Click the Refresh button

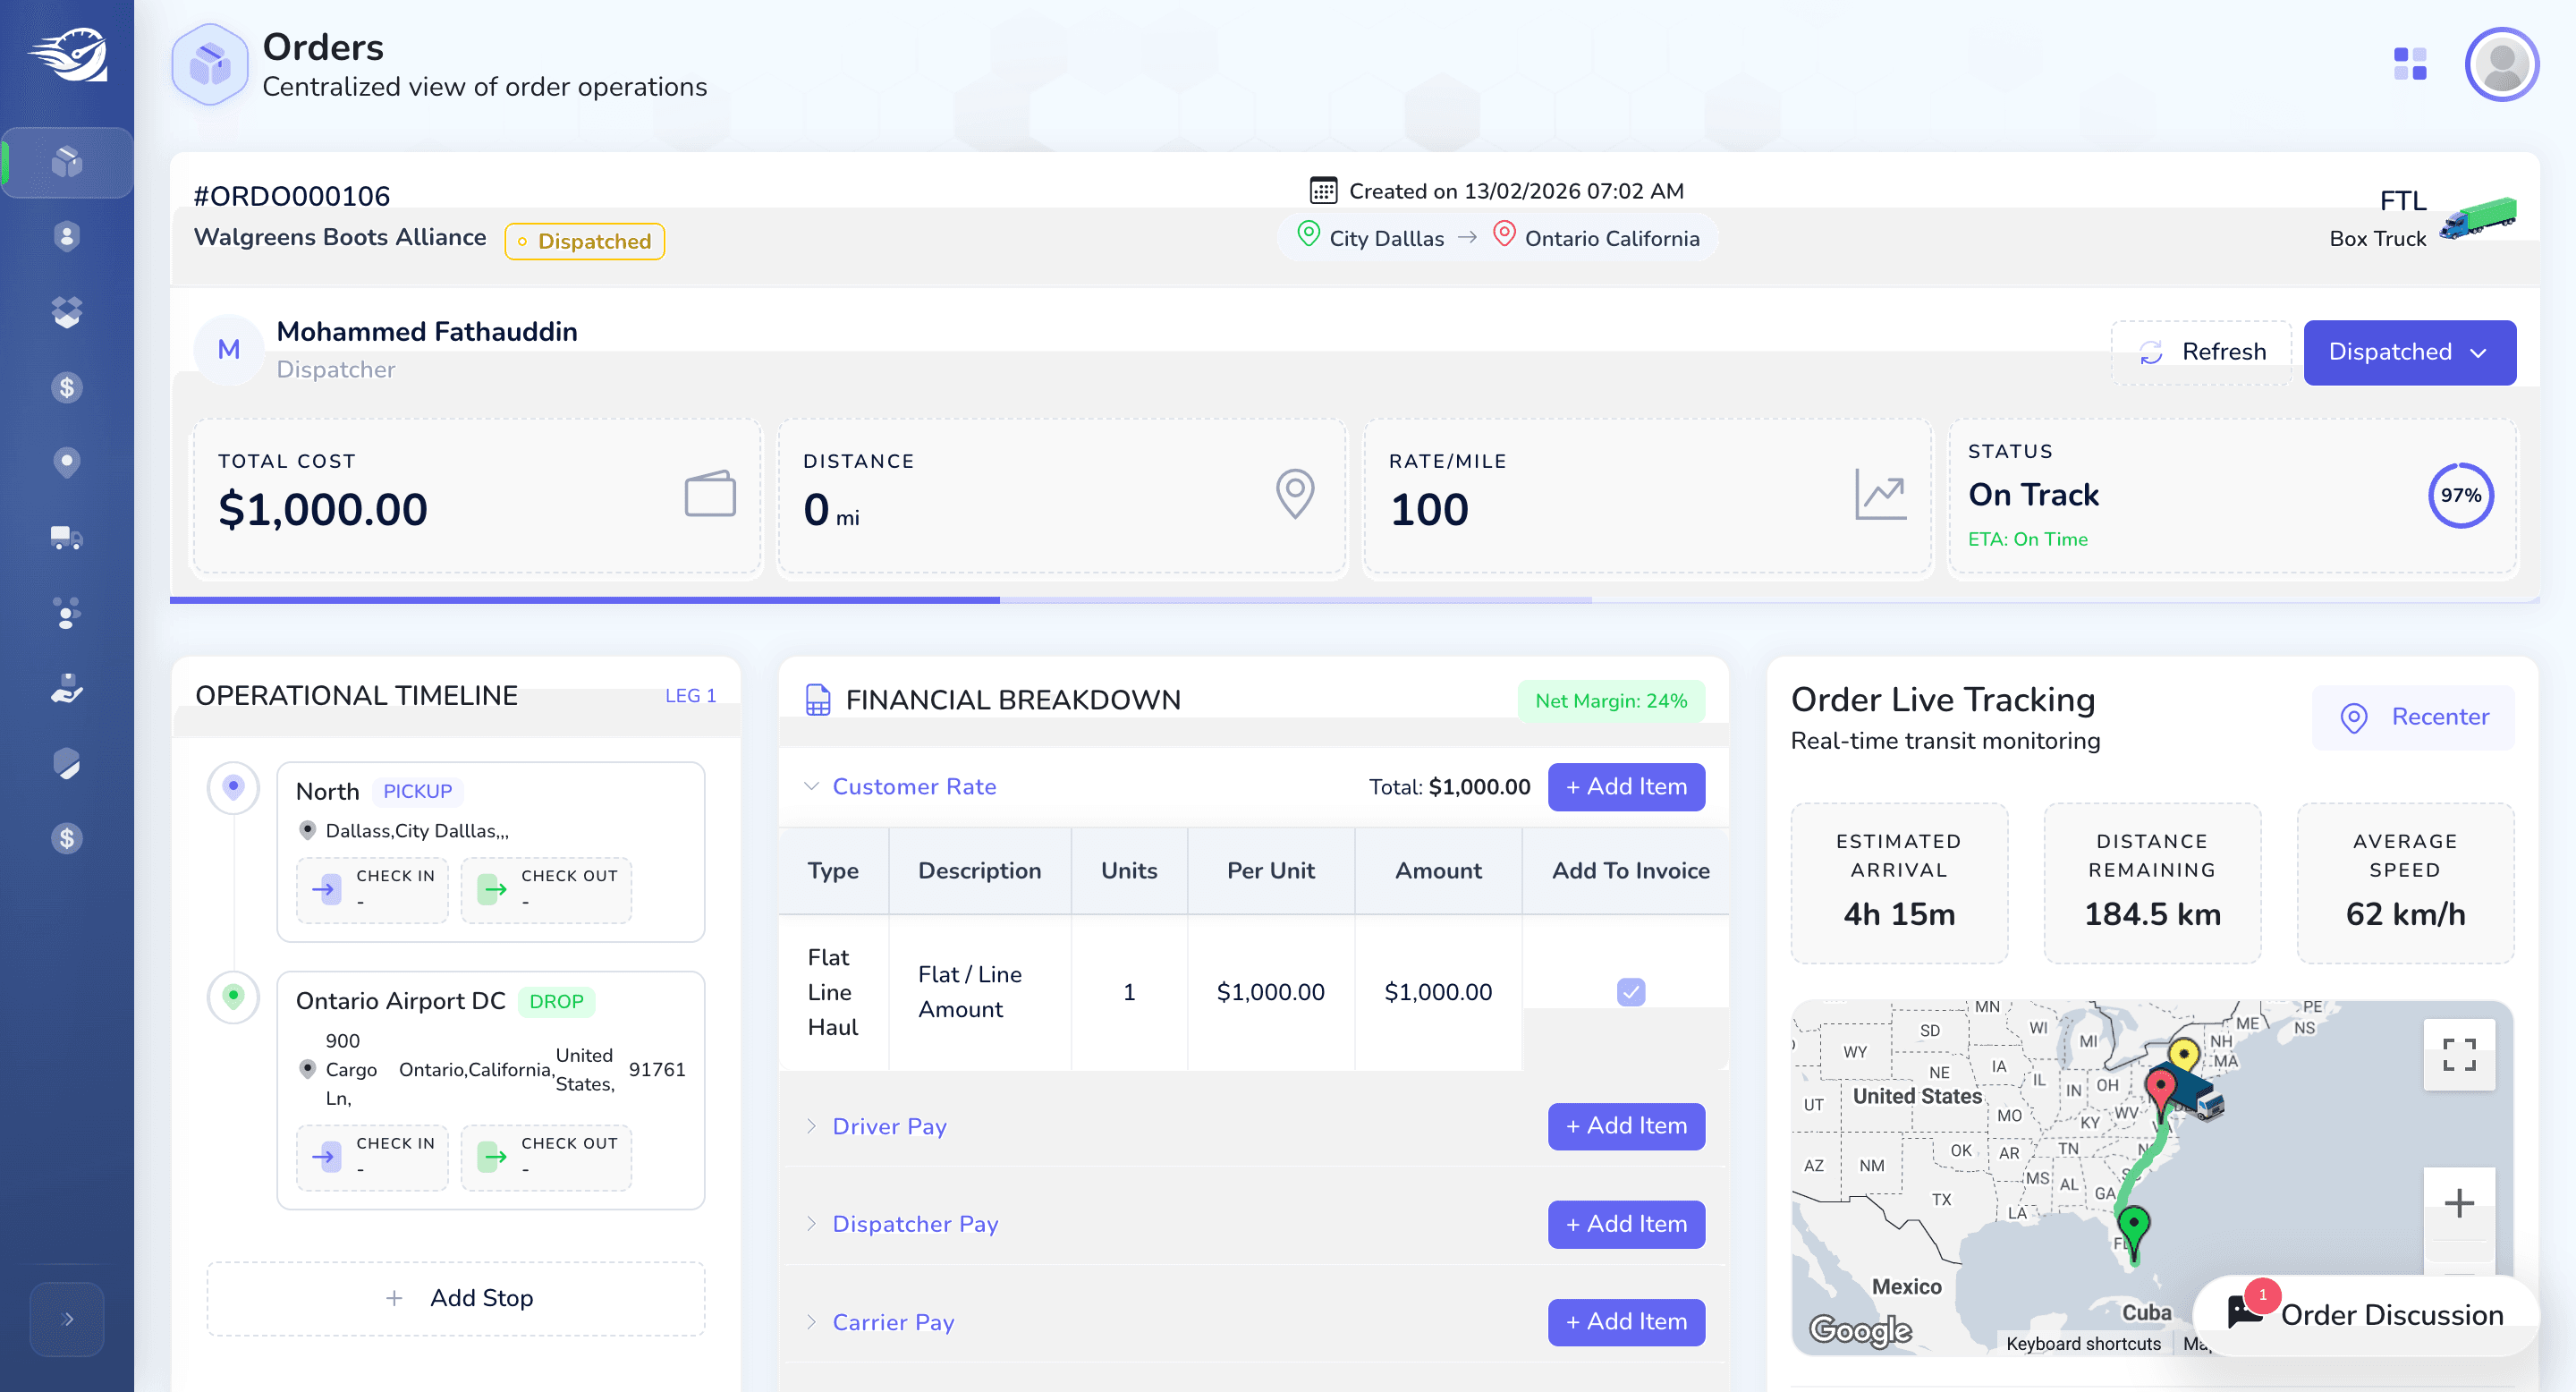(x=2202, y=352)
